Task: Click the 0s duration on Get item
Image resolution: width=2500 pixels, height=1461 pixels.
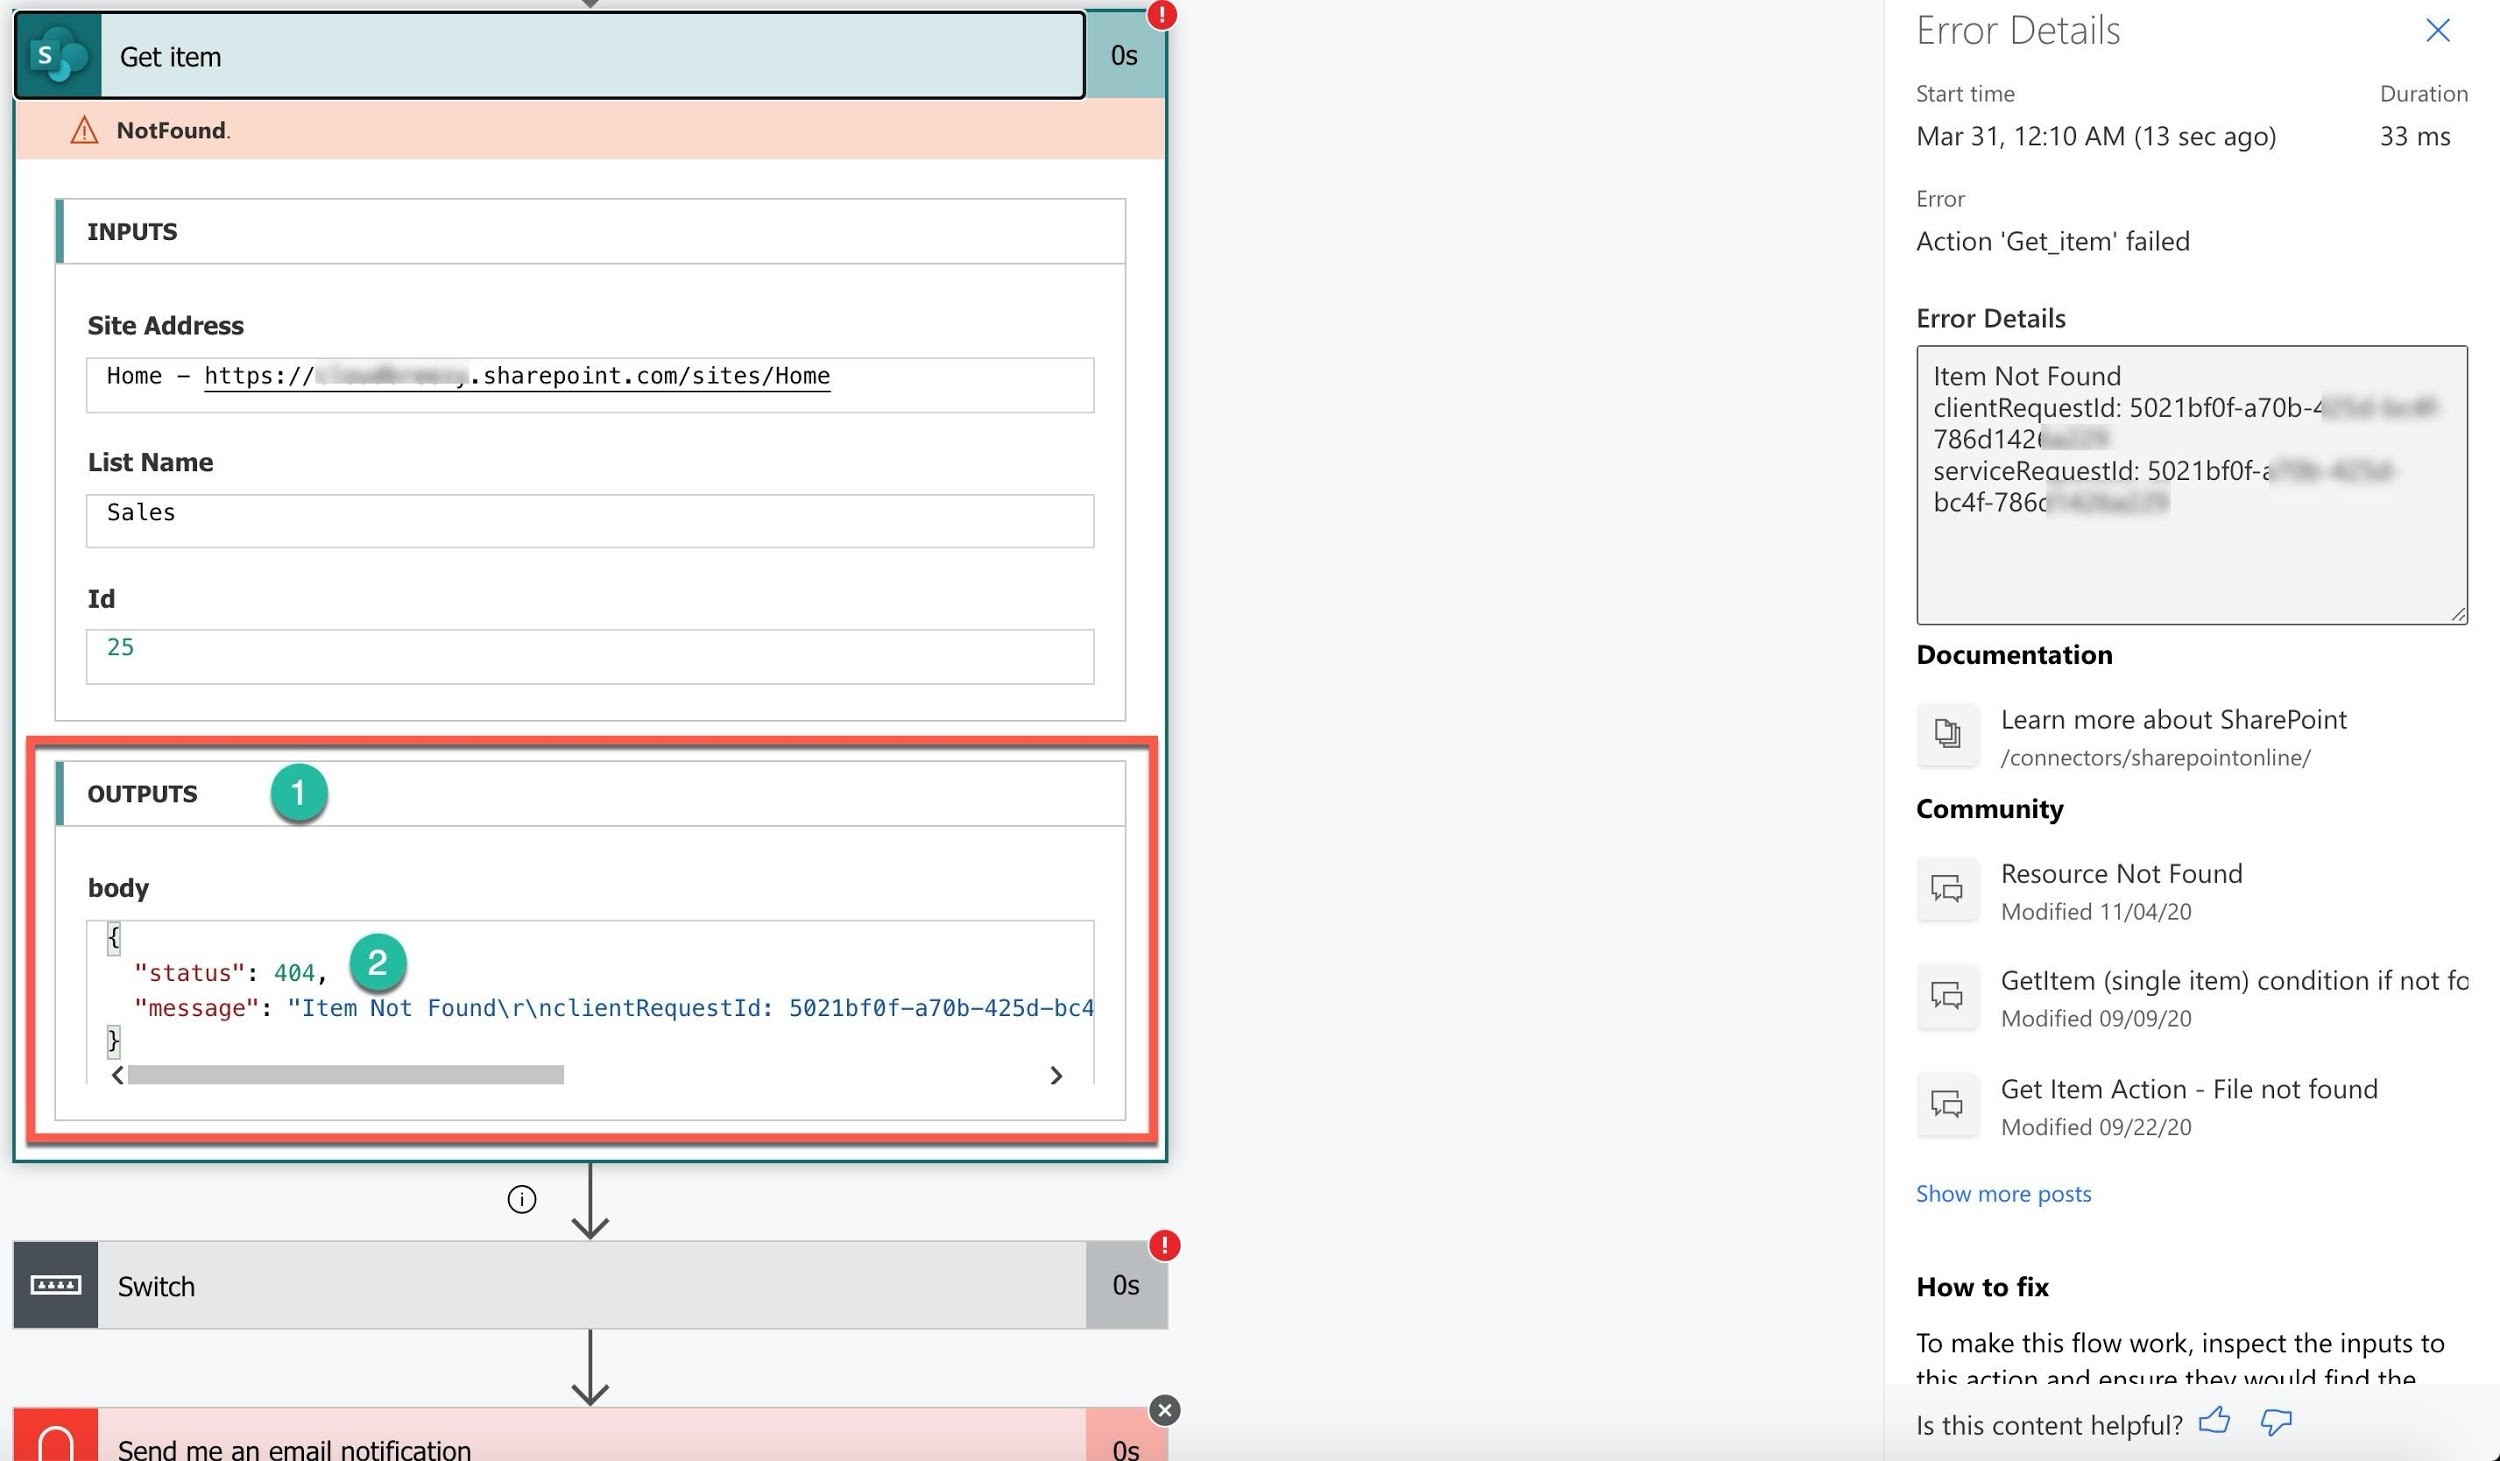Action: 1124,56
